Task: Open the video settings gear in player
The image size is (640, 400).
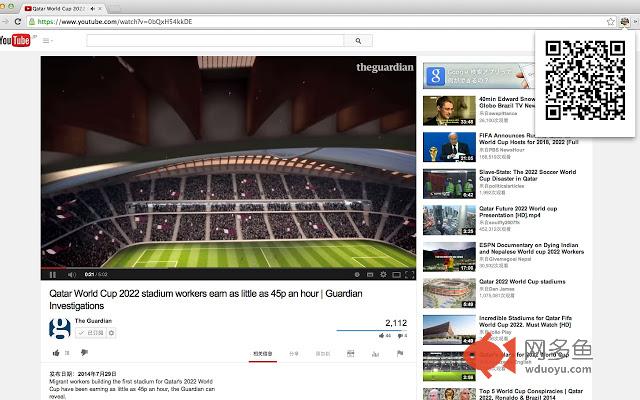Action: 383,275
